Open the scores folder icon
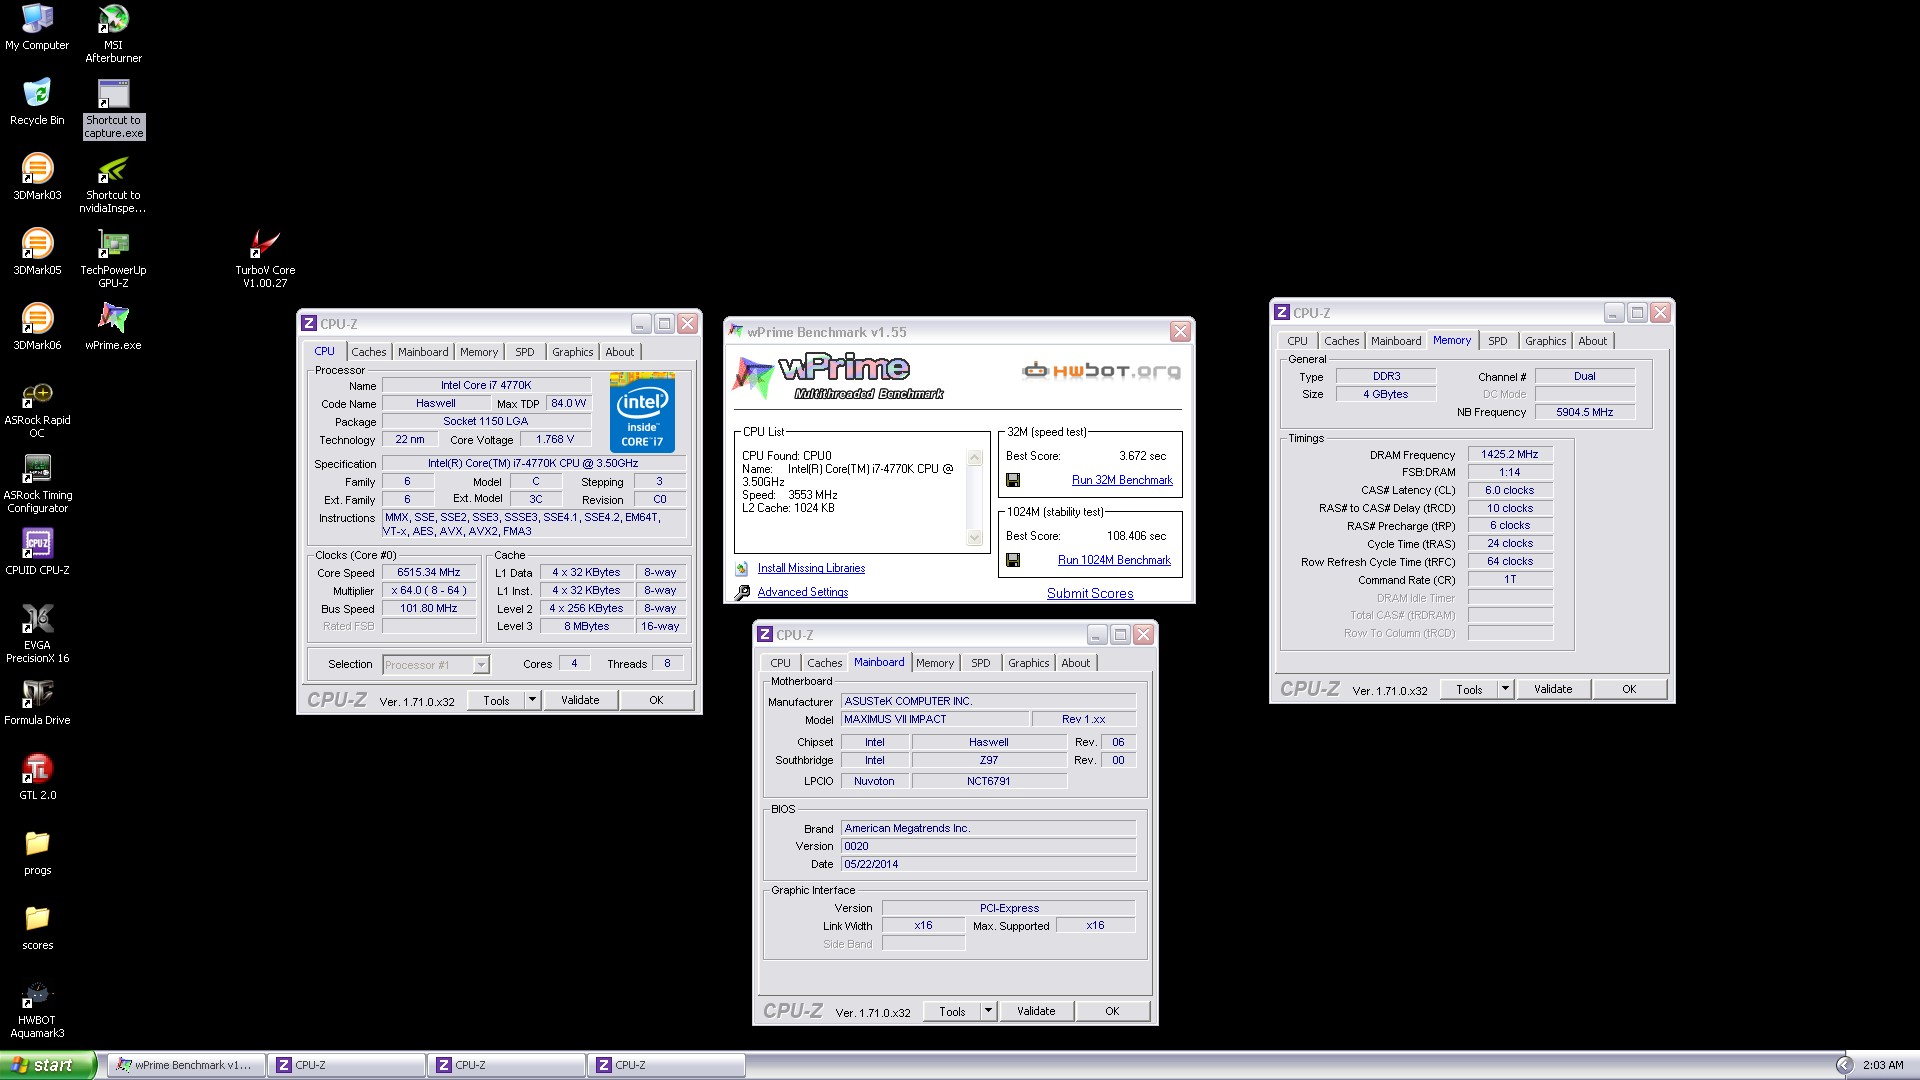This screenshot has width=1920, height=1080. coord(37,927)
